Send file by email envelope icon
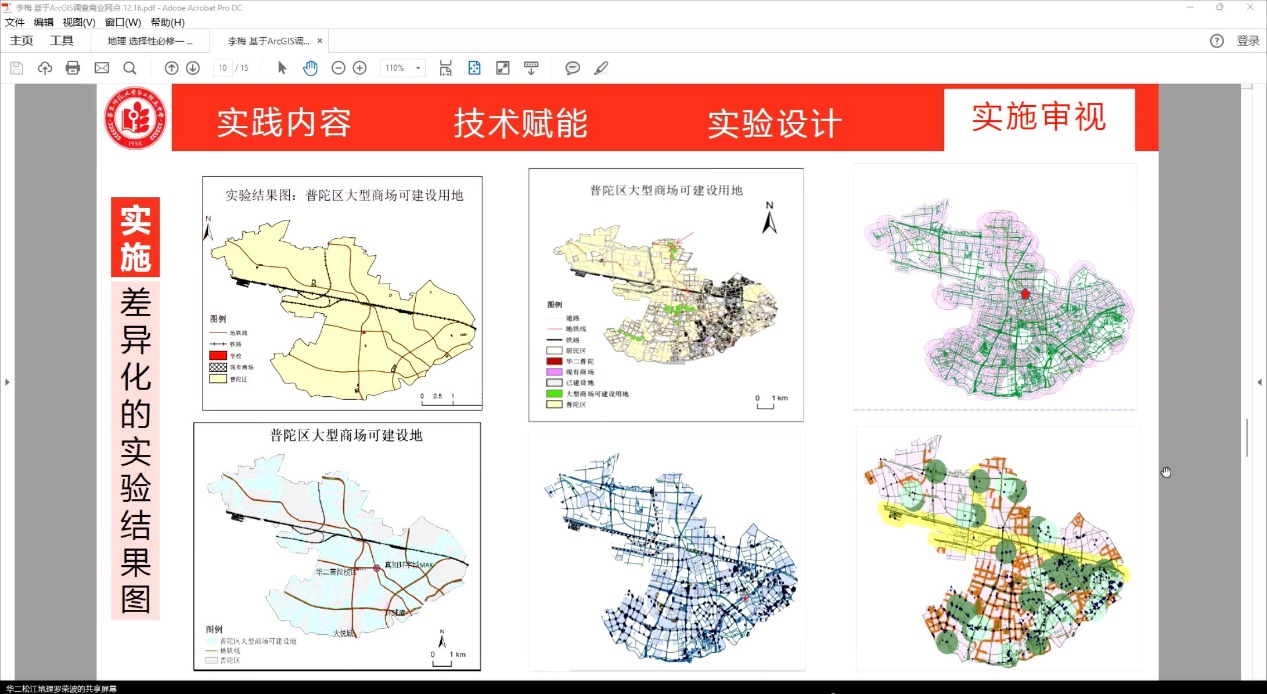This screenshot has height=694, width=1267. 101,68
